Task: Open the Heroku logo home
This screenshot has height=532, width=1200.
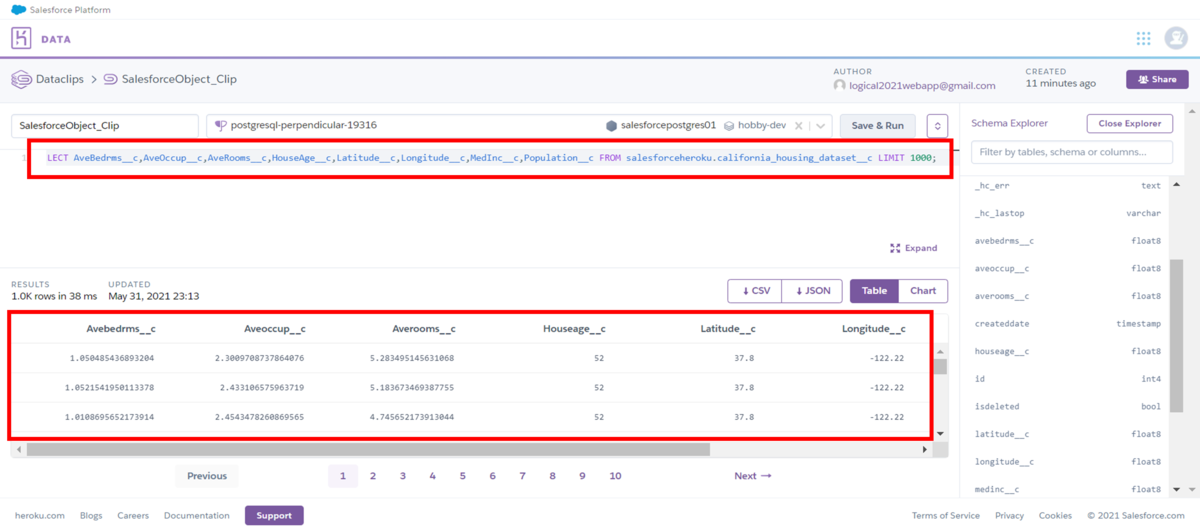Action: click(x=22, y=39)
